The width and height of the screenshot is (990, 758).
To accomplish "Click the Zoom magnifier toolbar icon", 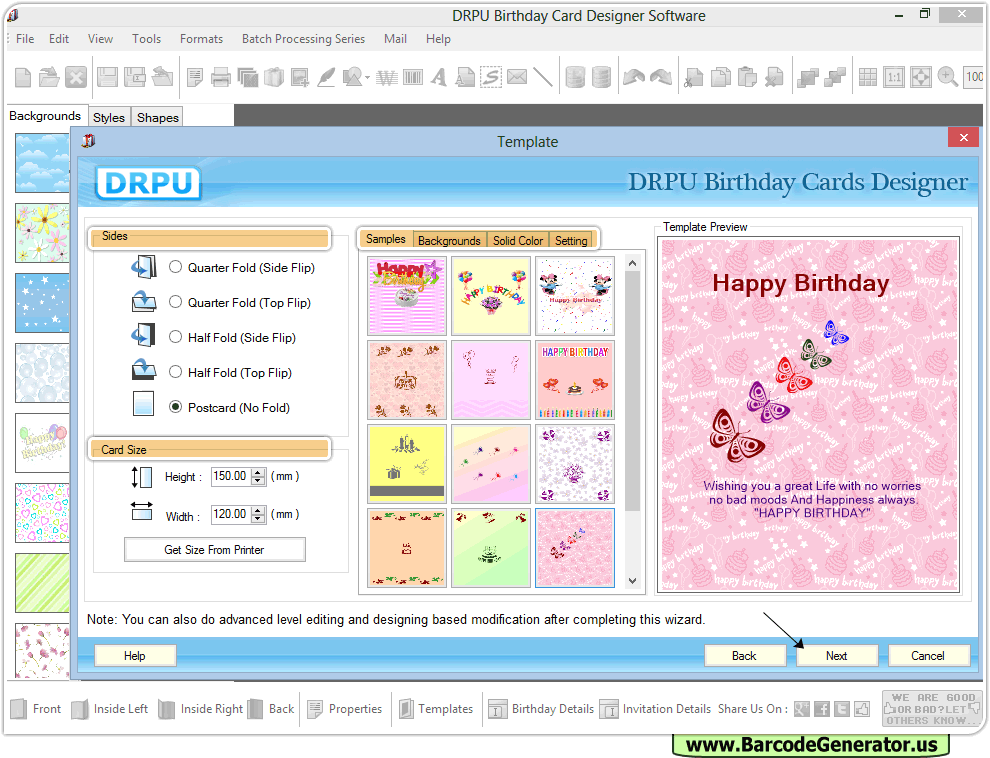I will click(947, 77).
